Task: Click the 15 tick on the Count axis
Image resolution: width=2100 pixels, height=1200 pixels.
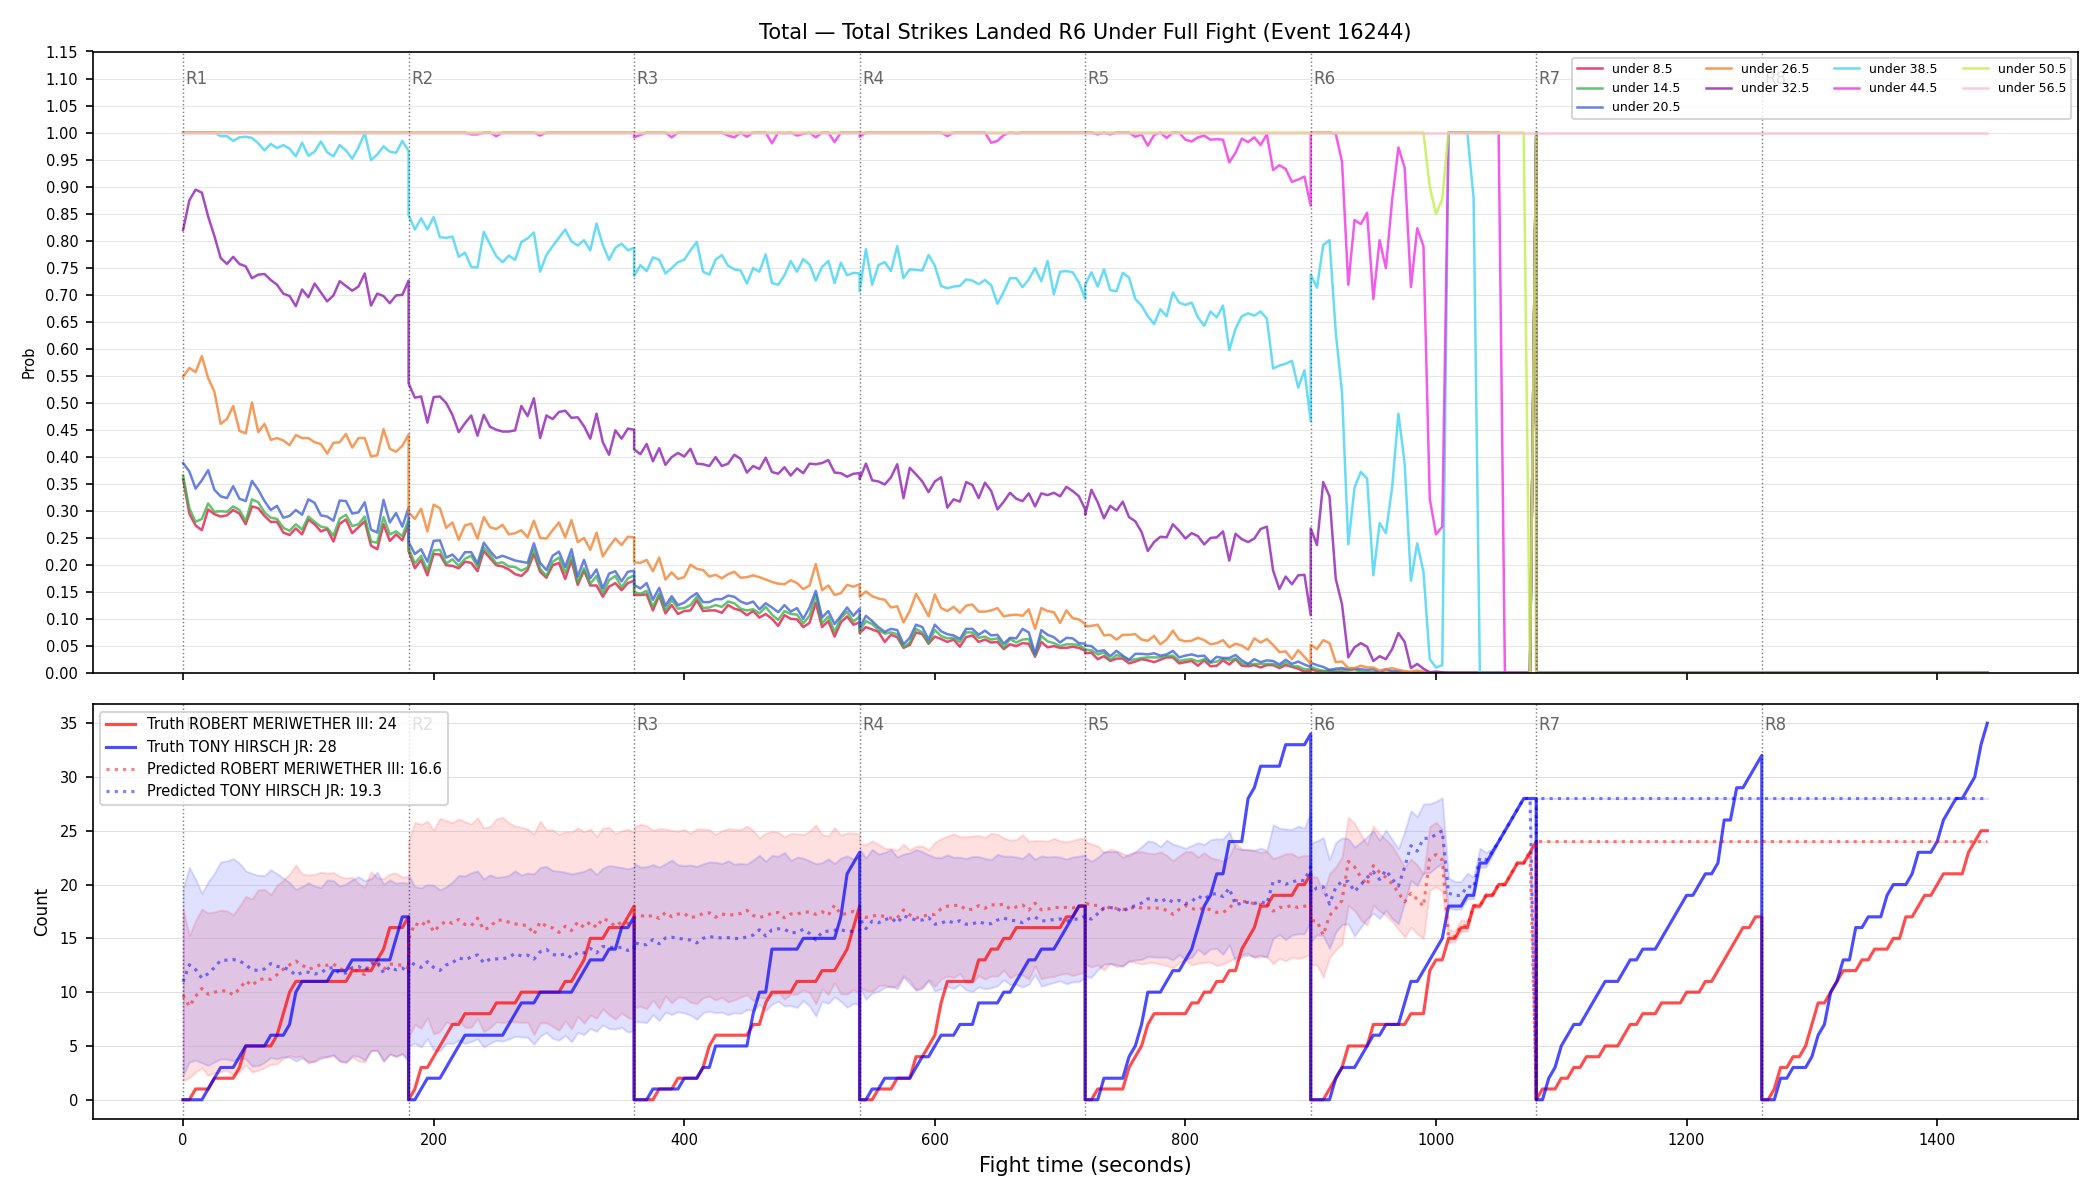Action: [x=69, y=939]
